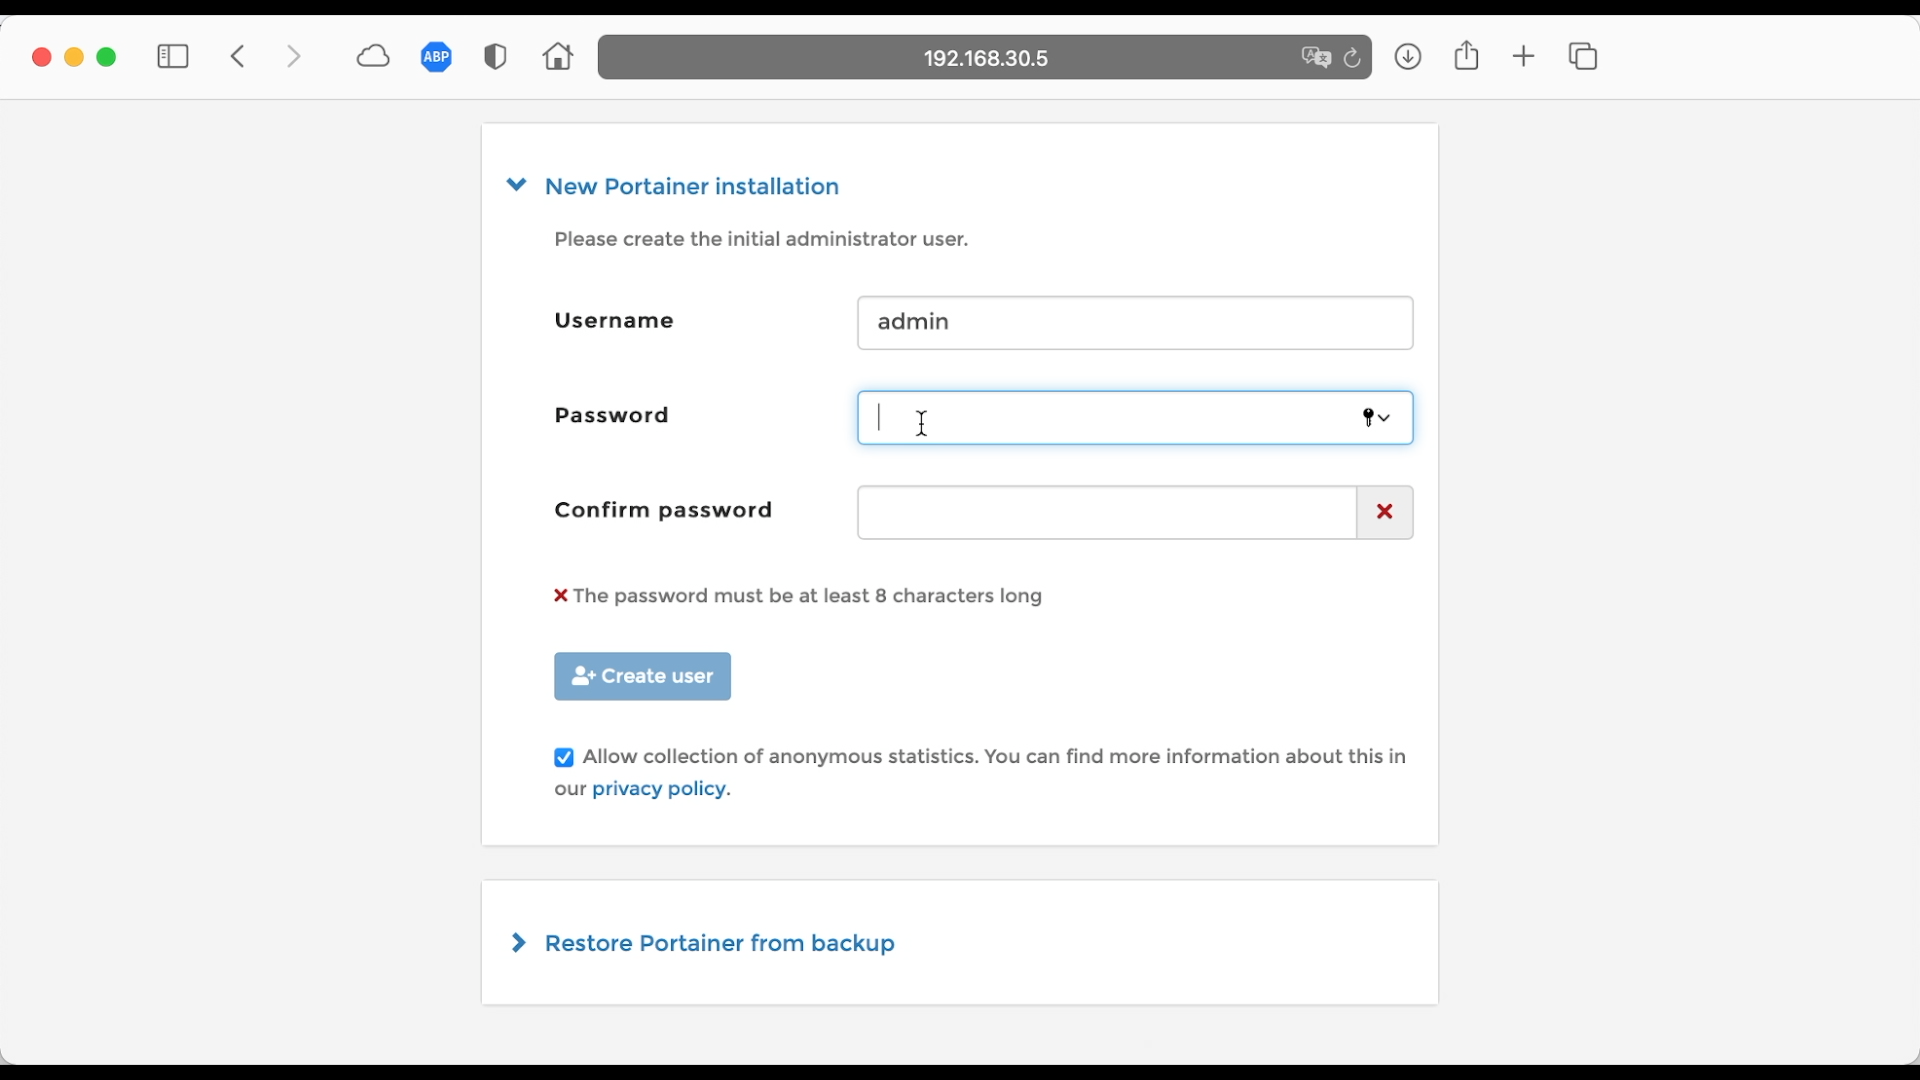Toggle the Safari sidebar icon

click(173, 57)
